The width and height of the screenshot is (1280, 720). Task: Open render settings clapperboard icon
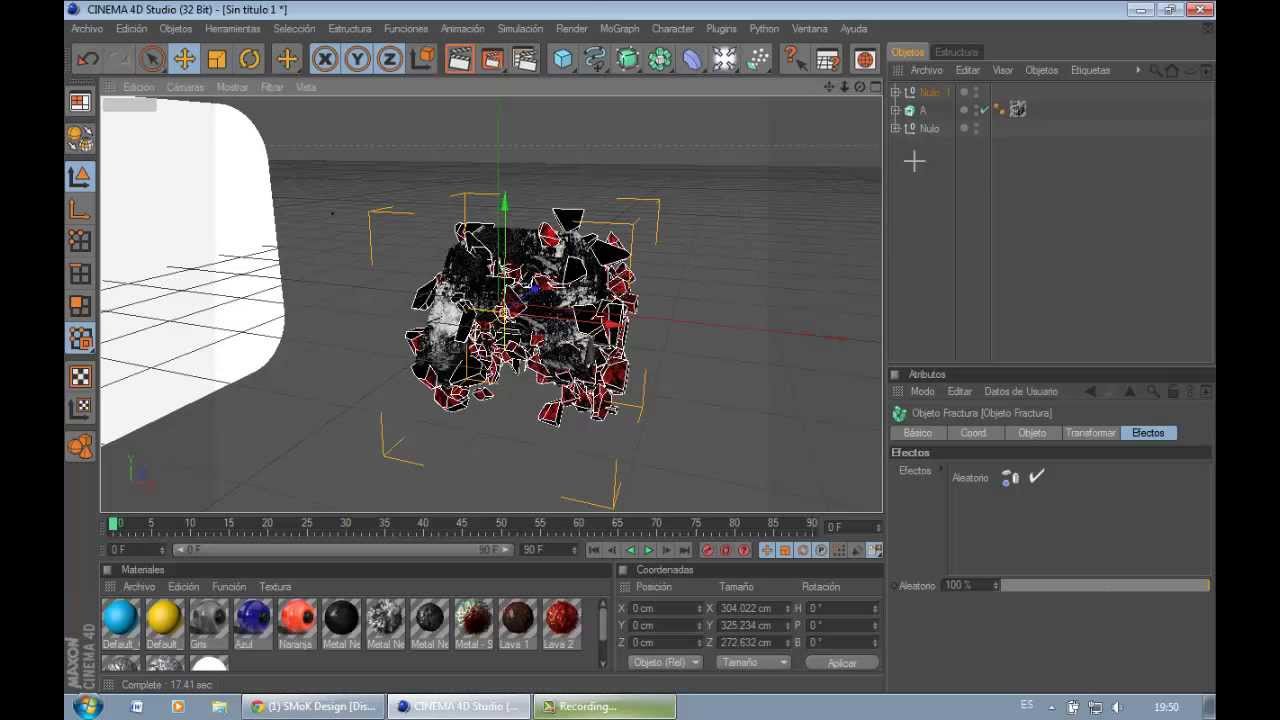pyautogui.click(x=524, y=59)
